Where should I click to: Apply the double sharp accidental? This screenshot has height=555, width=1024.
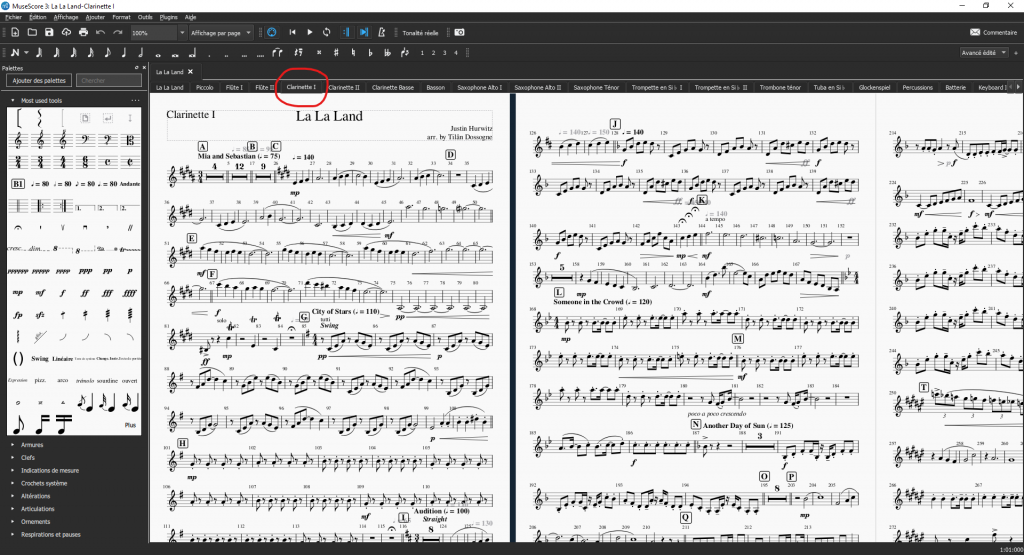click(x=319, y=53)
